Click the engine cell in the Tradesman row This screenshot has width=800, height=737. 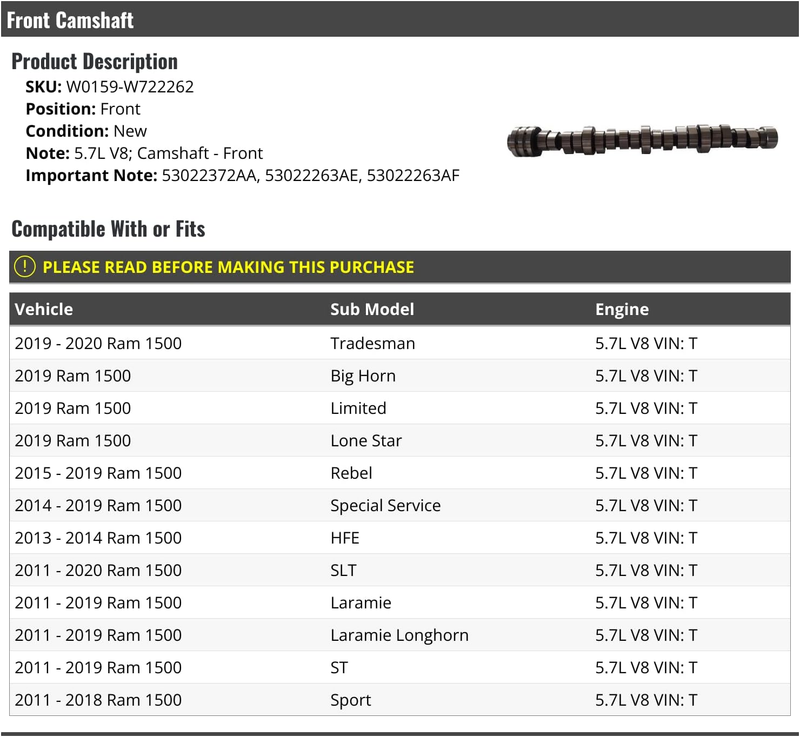pyautogui.click(x=646, y=343)
